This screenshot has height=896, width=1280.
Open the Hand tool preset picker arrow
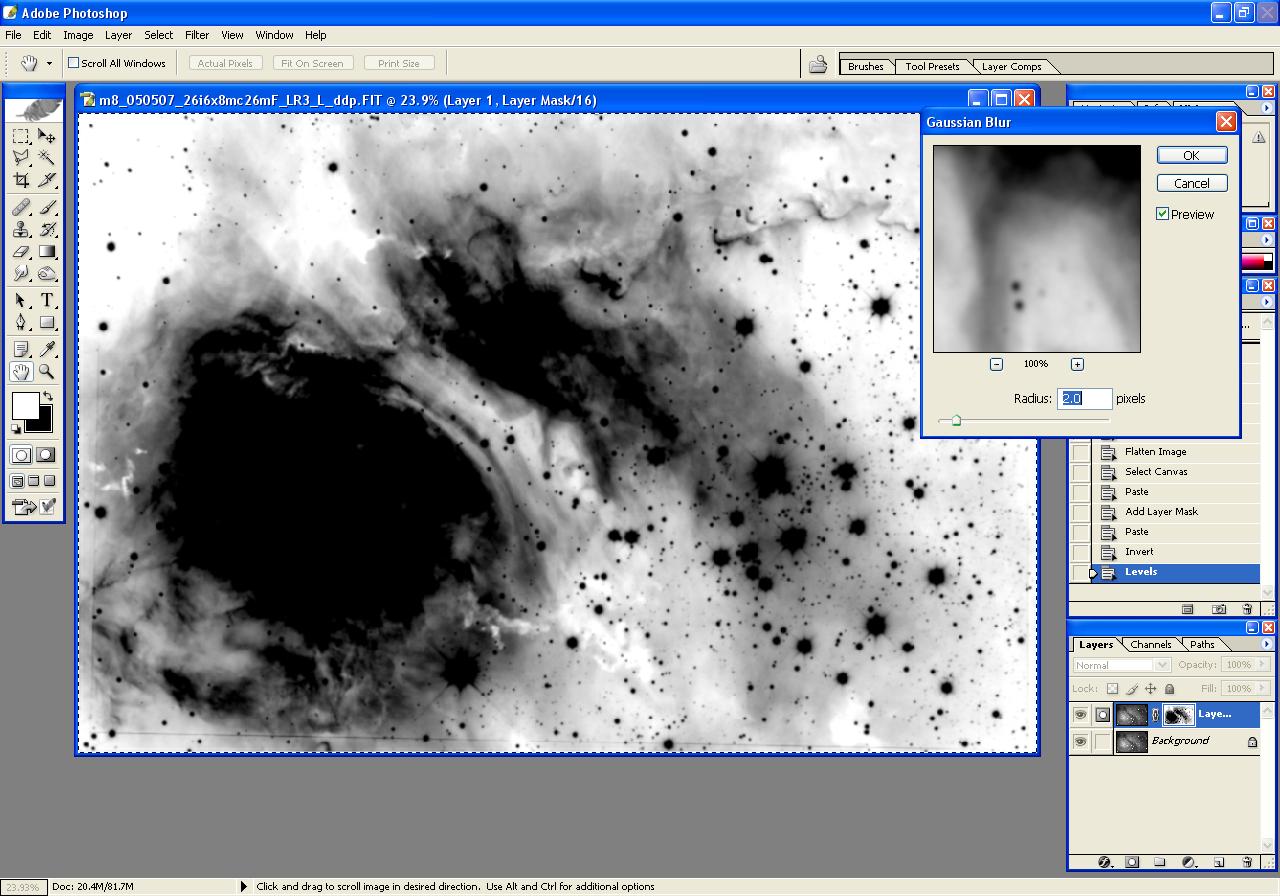[x=49, y=64]
